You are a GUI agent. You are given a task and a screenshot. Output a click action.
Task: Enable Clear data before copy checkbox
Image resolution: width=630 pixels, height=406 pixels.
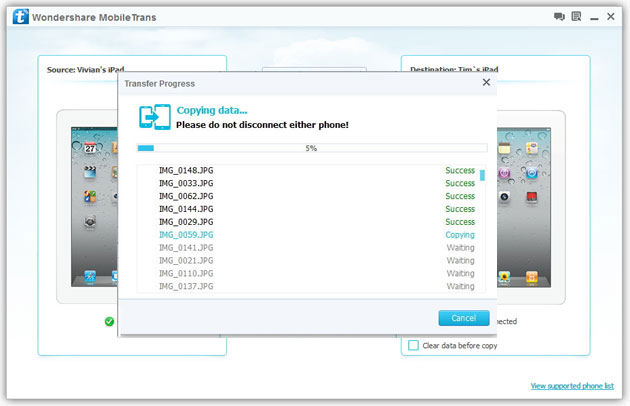coord(413,345)
